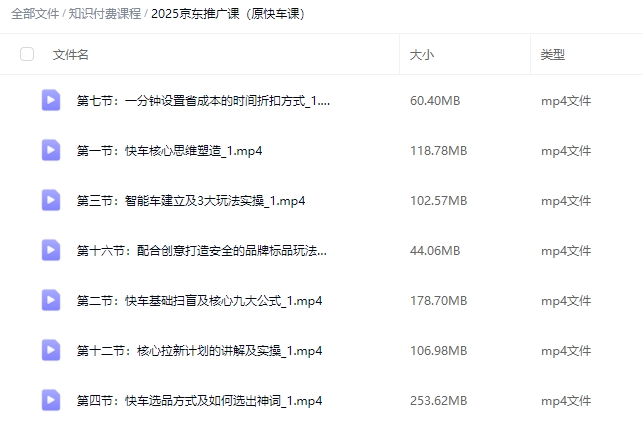This screenshot has width=643, height=426.
Task: Navigate to 知识付费课程 breadcrumb folder
Action: [105, 14]
